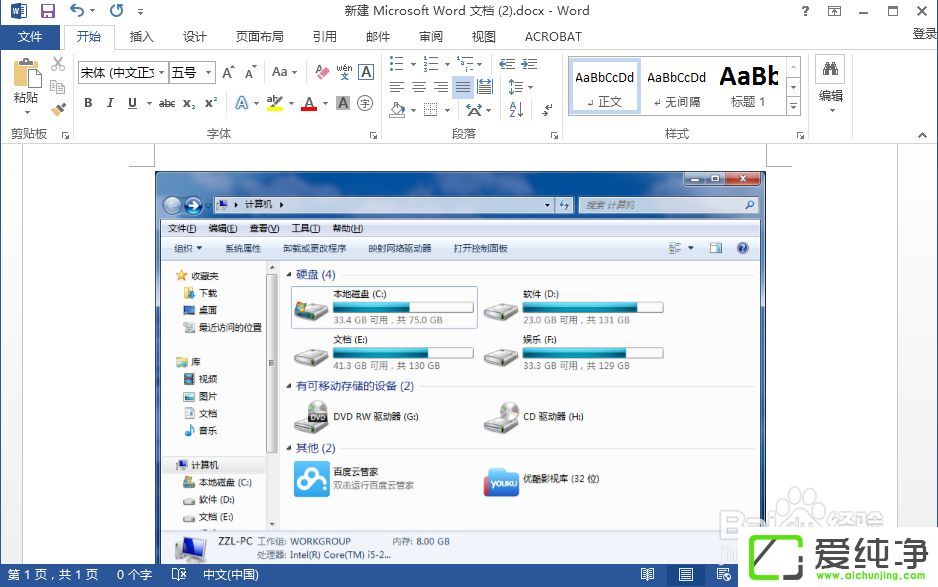
Task: Switch to the 插入 ribbon tab
Action: coord(140,37)
